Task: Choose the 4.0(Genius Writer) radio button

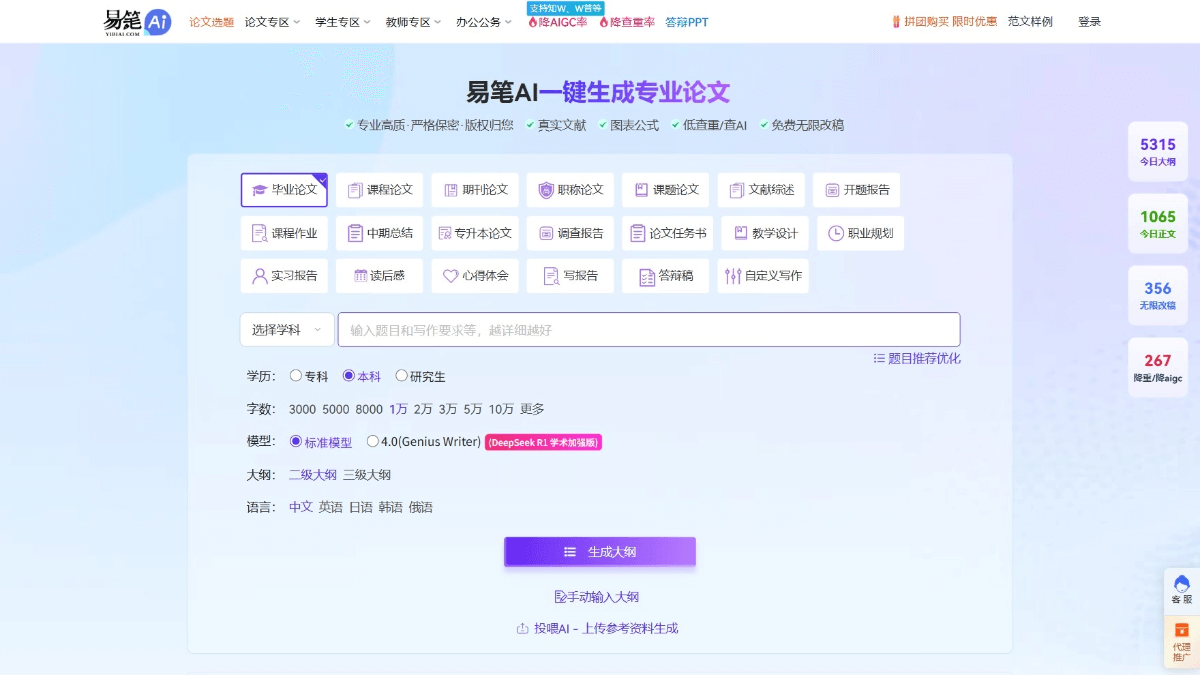Action: (373, 441)
